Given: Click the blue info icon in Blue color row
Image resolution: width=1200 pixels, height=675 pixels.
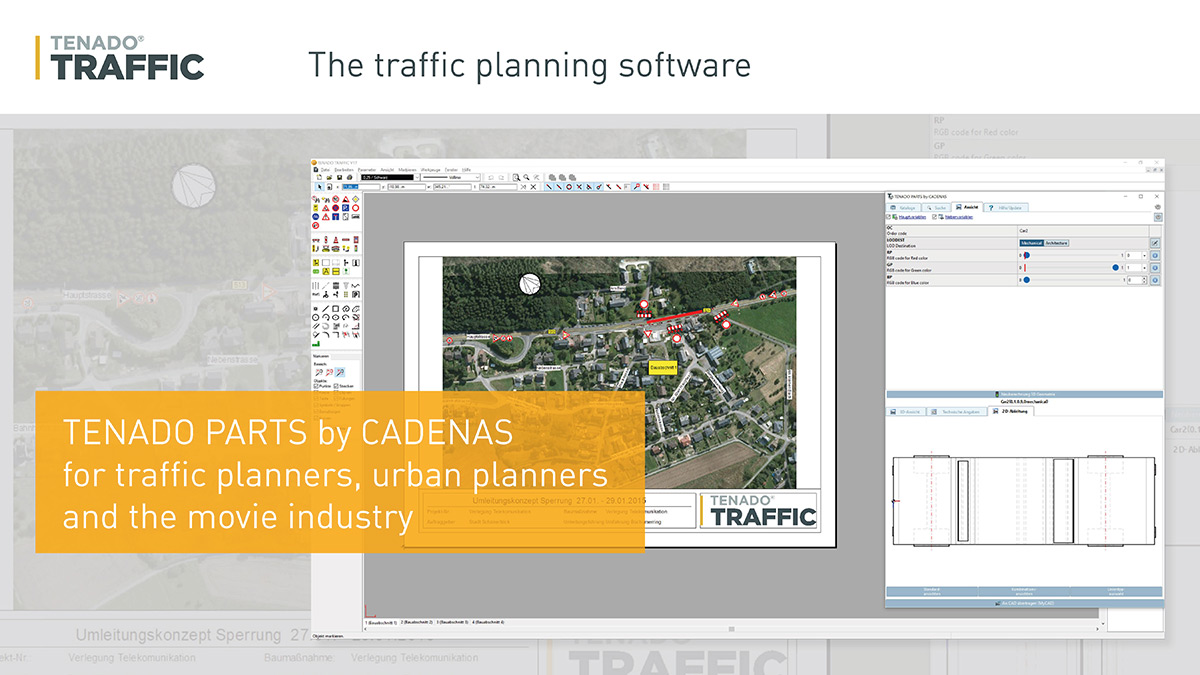Looking at the screenshot, I should (x=1155, y=280).
